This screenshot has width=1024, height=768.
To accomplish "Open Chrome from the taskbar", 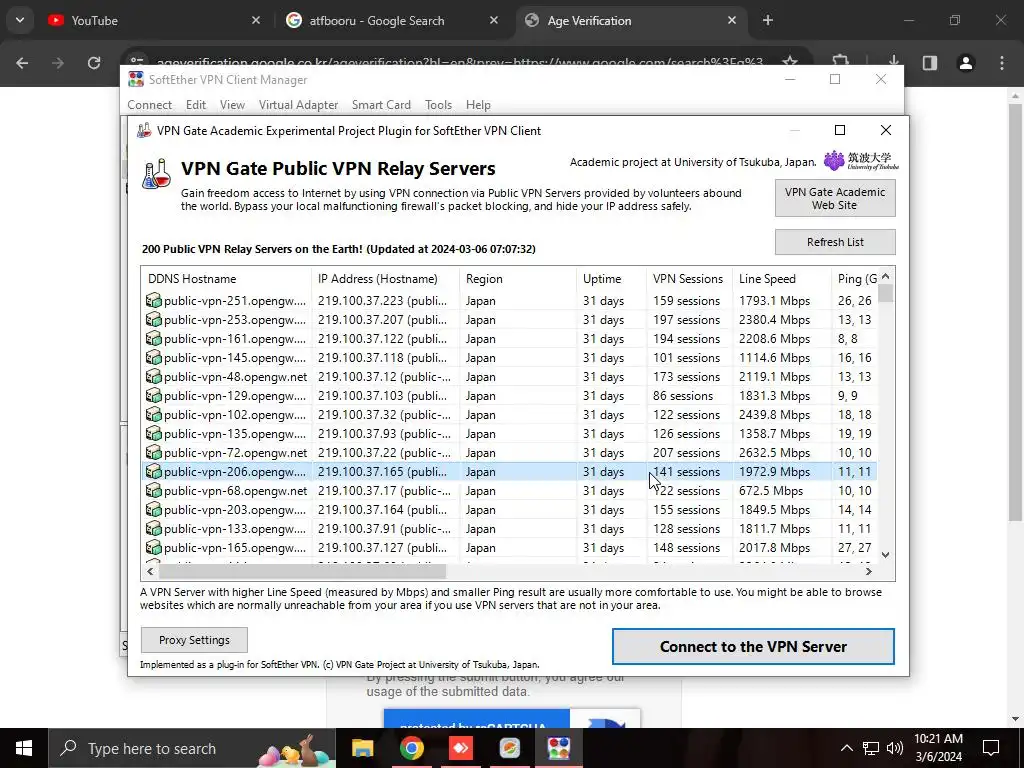I will point(411,748).
